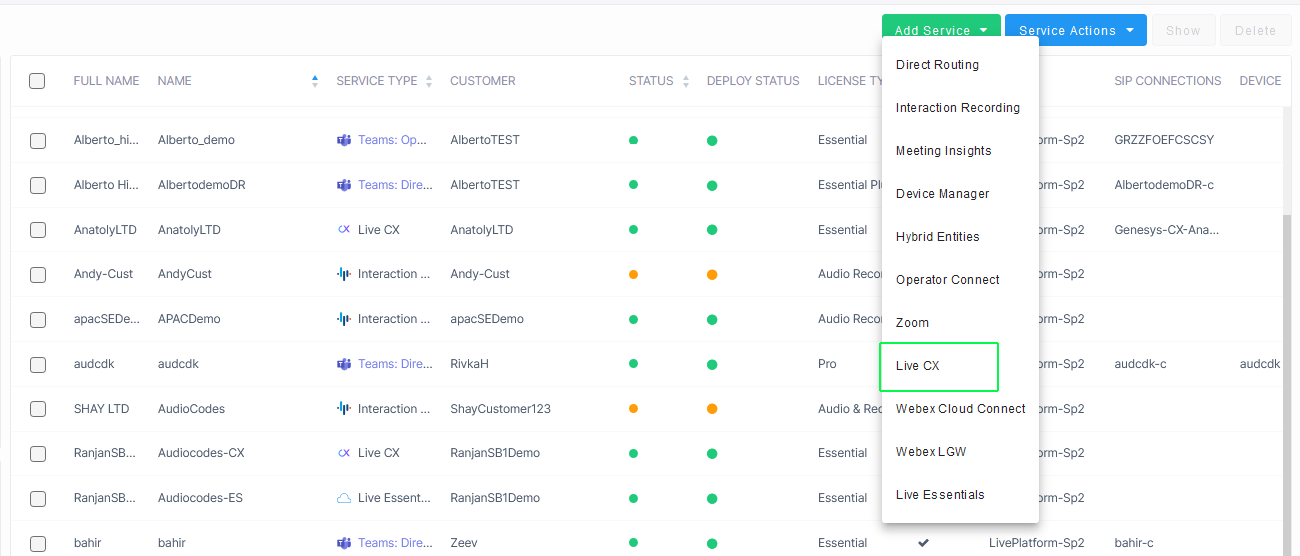Choose Meeting Insights service
Screen dimensions: 1300x556
point(944,151)
